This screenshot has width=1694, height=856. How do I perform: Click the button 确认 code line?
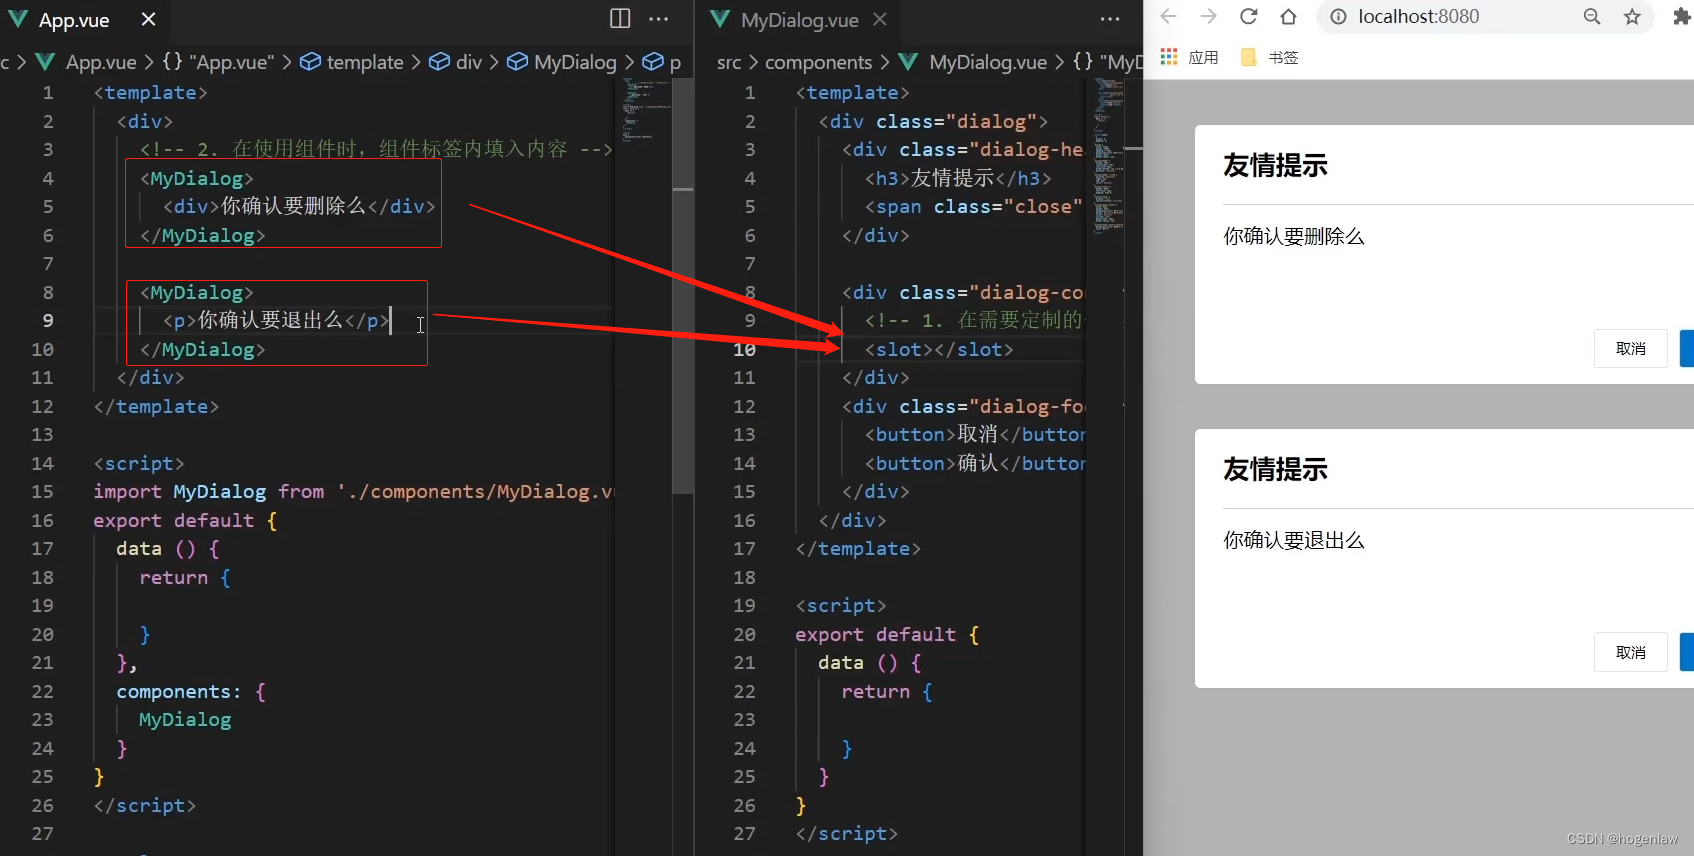pyautogui.click(x=975, y=463)
